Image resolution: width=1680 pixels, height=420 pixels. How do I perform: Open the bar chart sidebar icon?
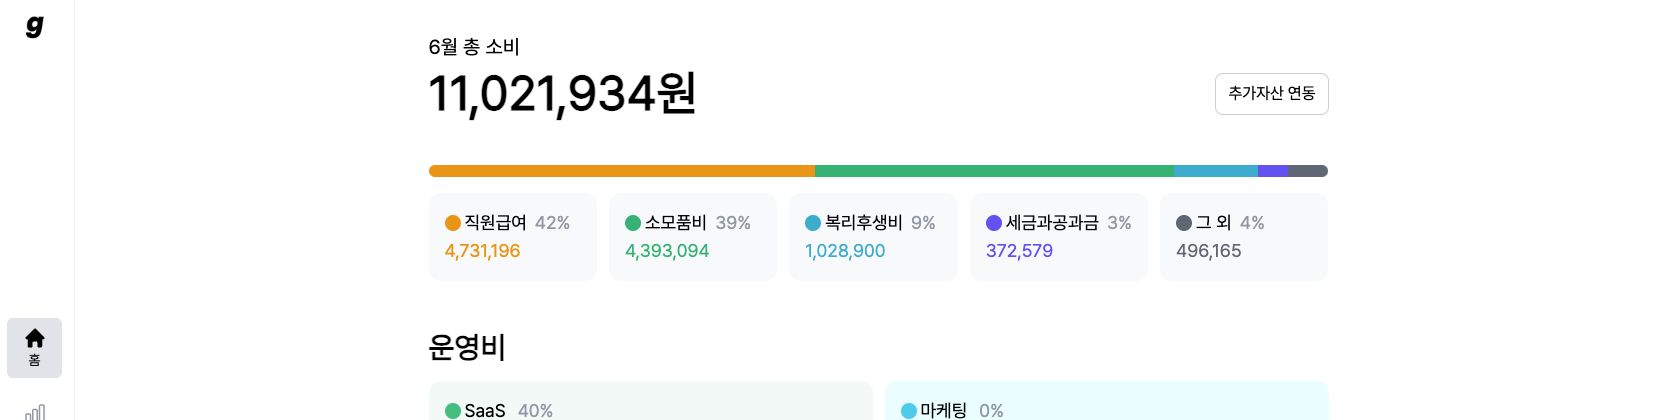(x=35, y=412)
